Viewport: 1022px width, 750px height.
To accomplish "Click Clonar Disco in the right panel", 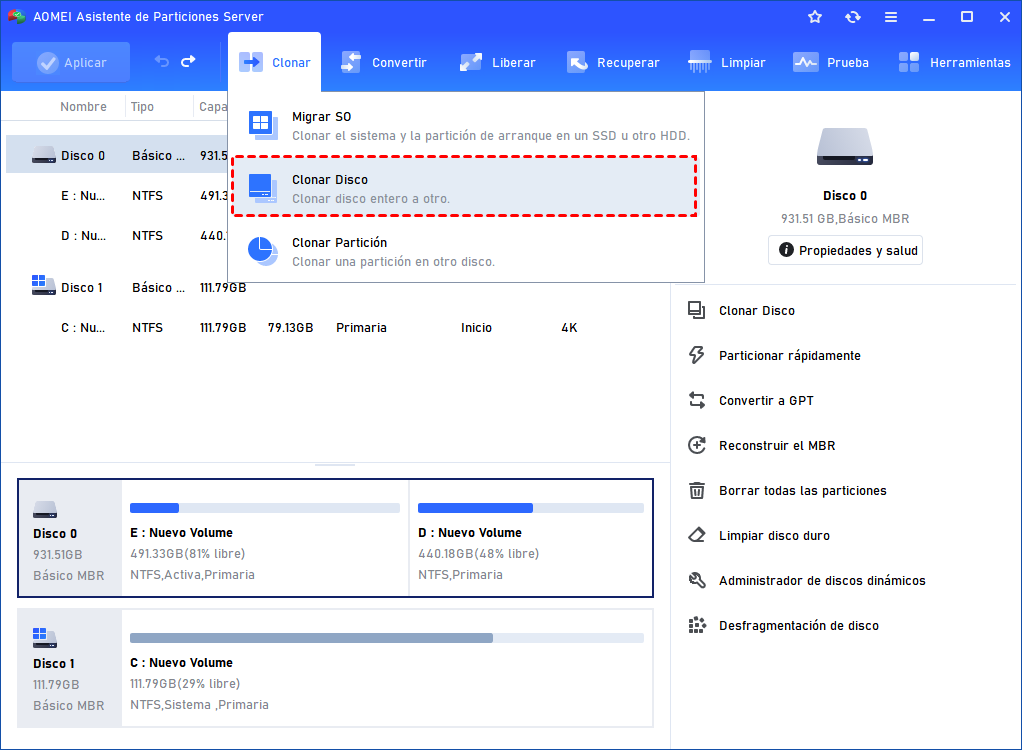I will coord(757,311).
